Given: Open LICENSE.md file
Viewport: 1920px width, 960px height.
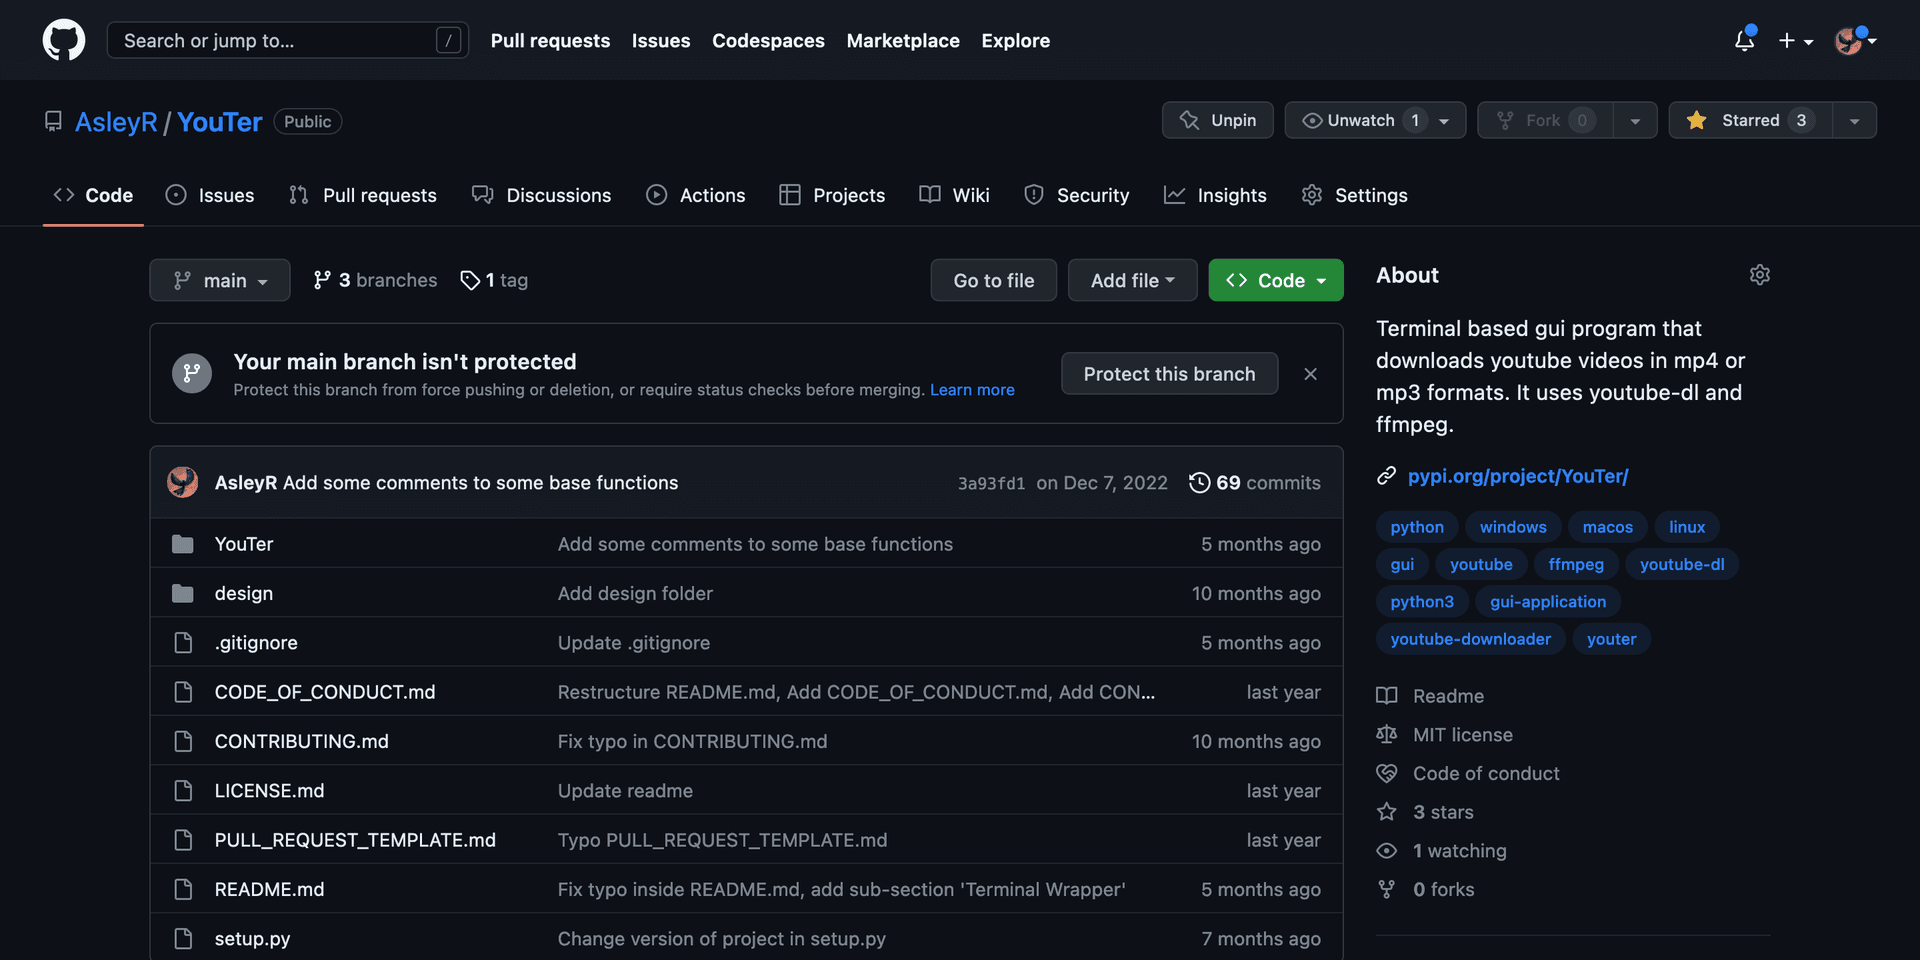Looking at the screenshot, I should click(270, 791).
